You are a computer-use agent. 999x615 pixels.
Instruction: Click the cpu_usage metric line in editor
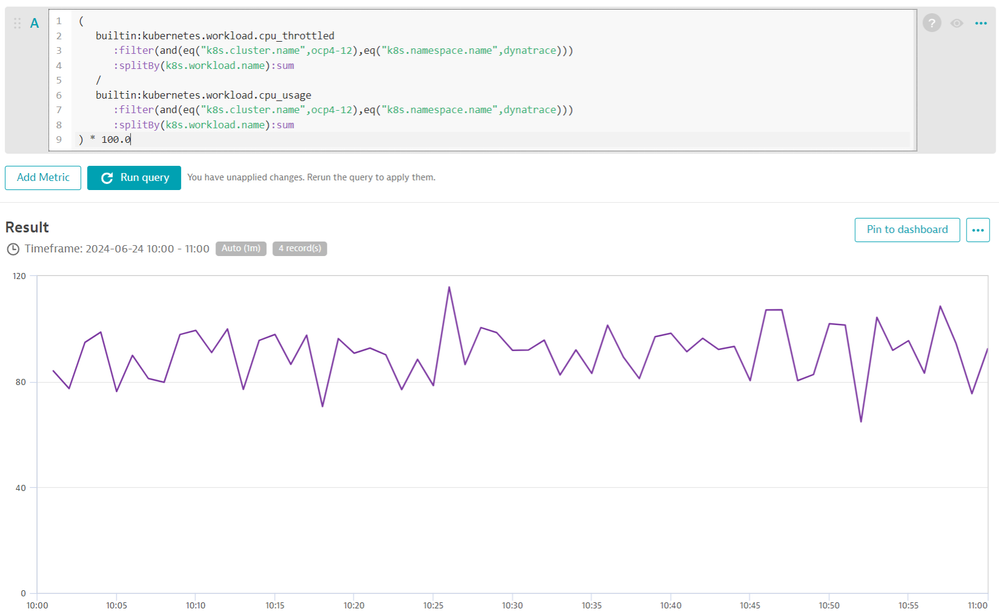(x=203, y=95)
